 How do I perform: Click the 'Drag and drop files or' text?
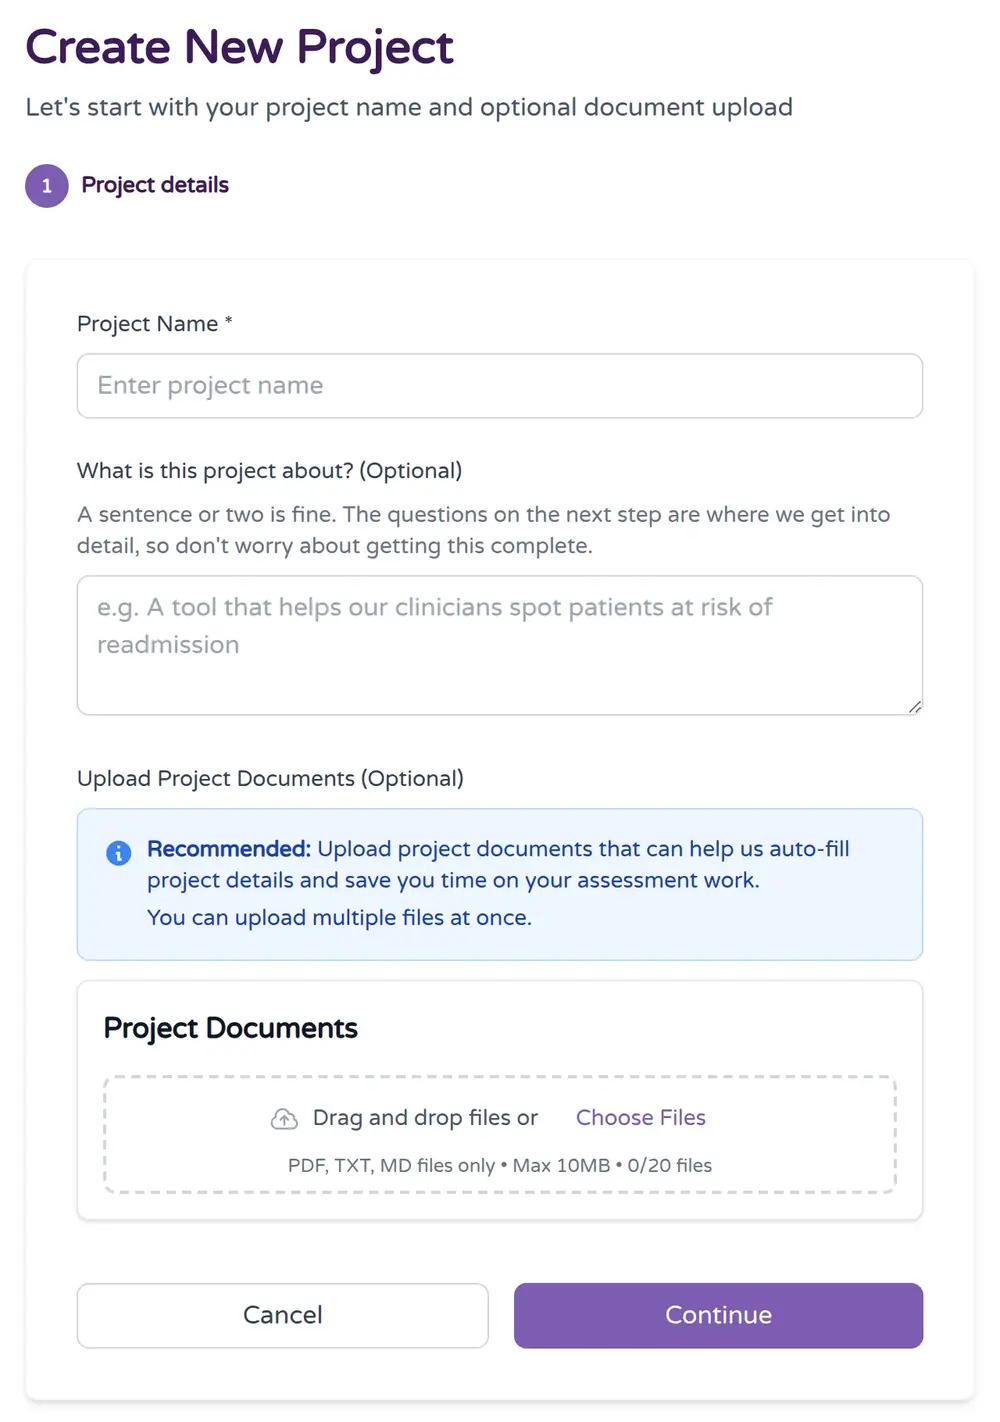[x=425, y=1118]
